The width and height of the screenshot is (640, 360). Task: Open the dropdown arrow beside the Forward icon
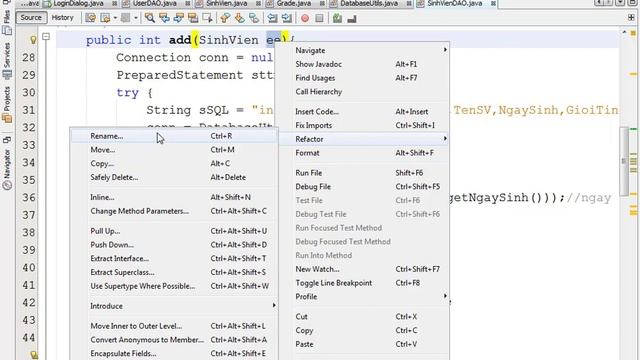[x=136, y=18]
